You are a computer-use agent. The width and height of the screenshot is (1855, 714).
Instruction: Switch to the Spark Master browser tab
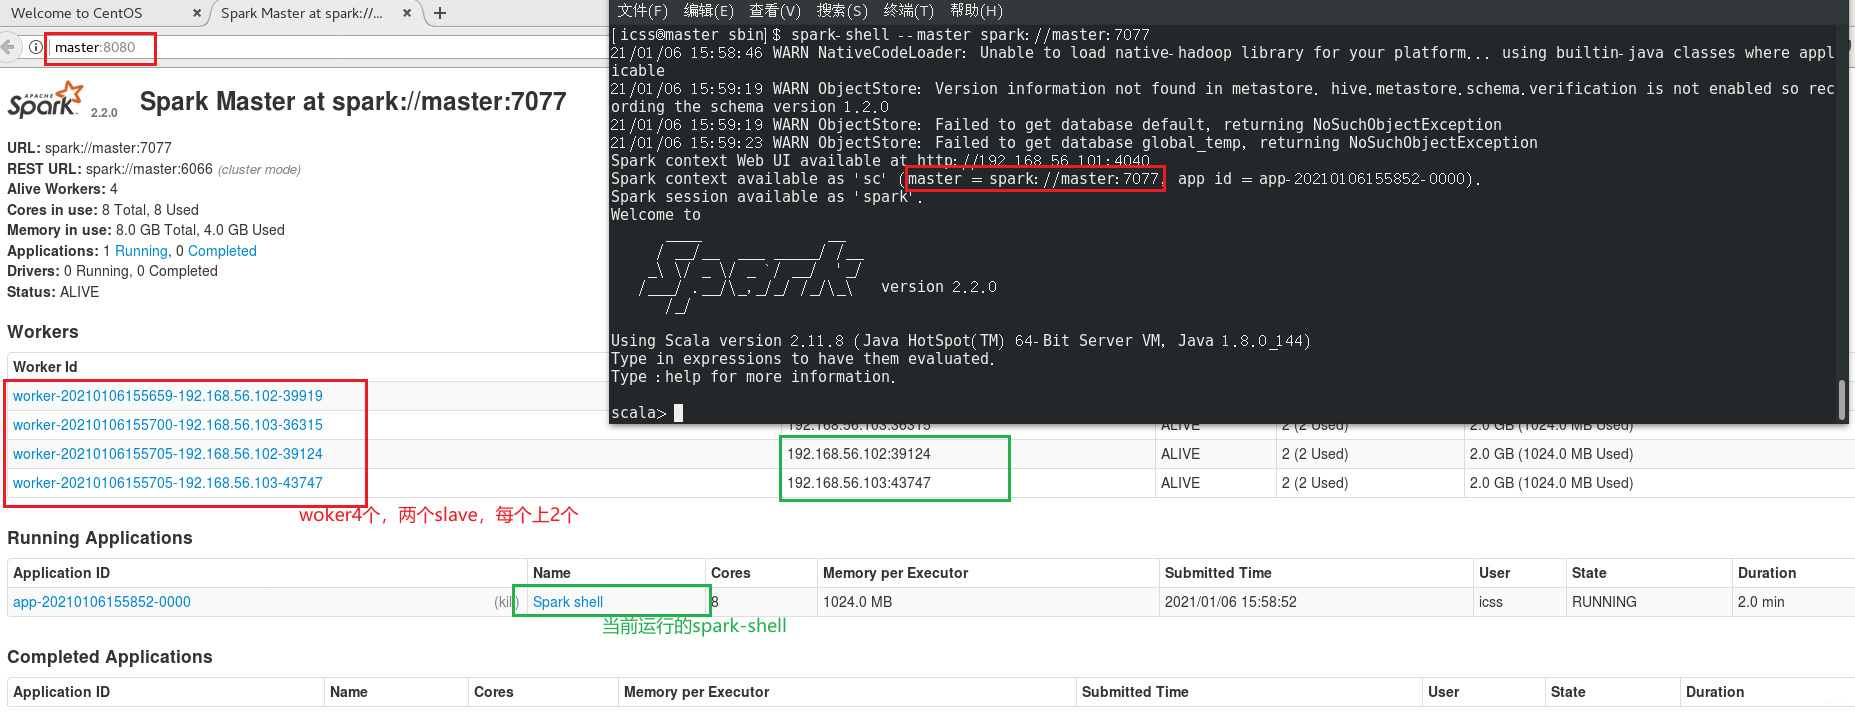tap(301, 13)
